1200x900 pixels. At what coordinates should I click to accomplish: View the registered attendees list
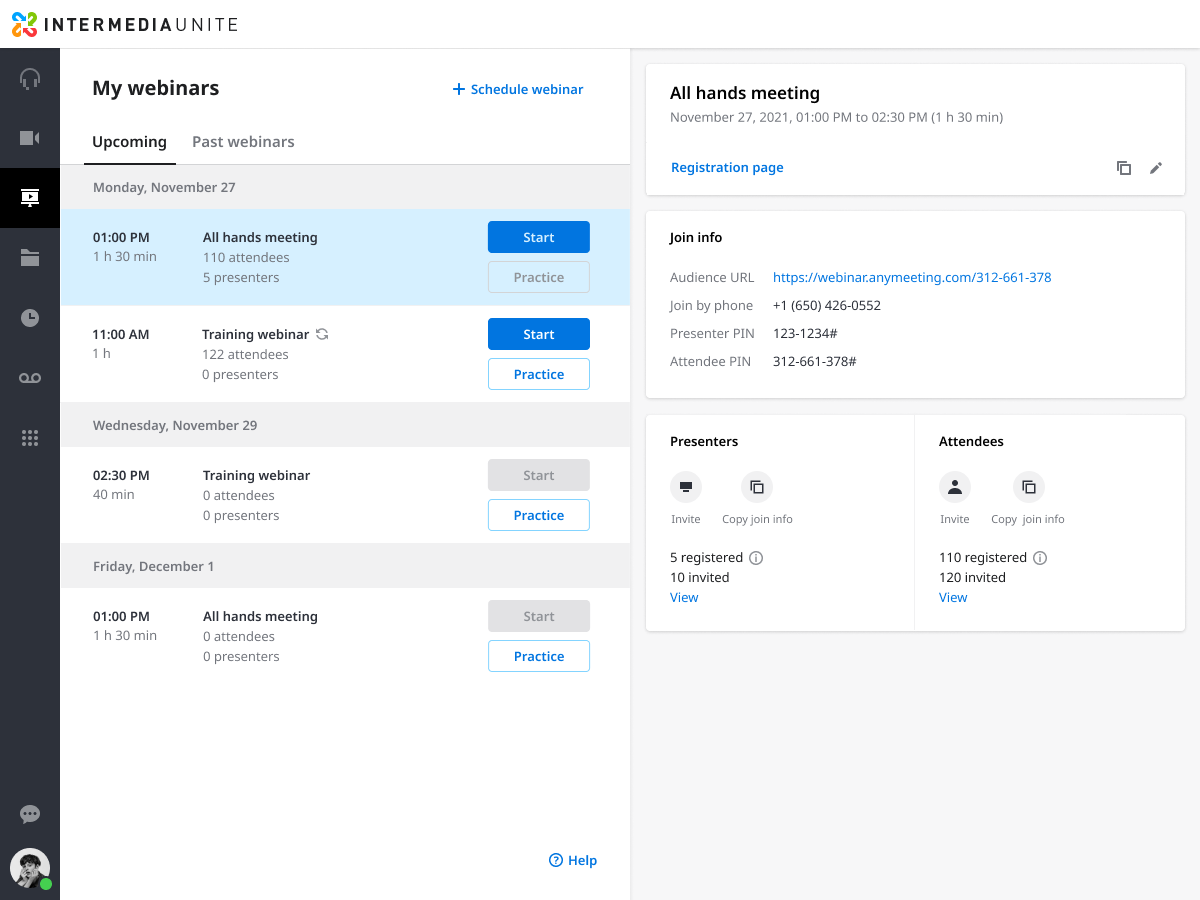coord(952,597)
